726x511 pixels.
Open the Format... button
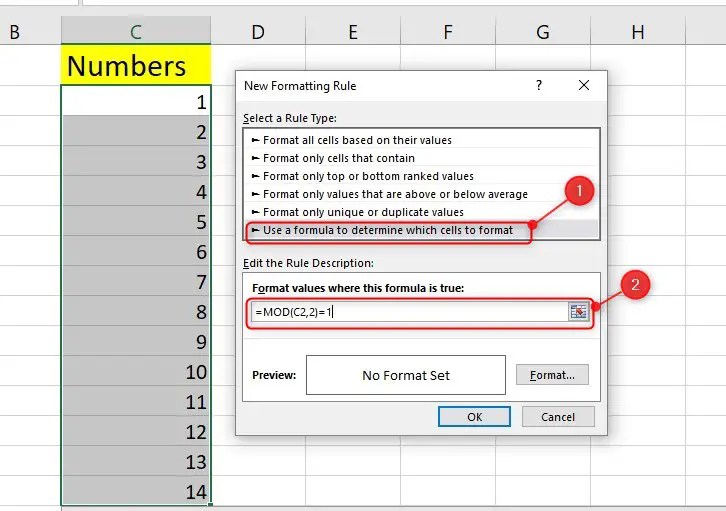point(552,375)
